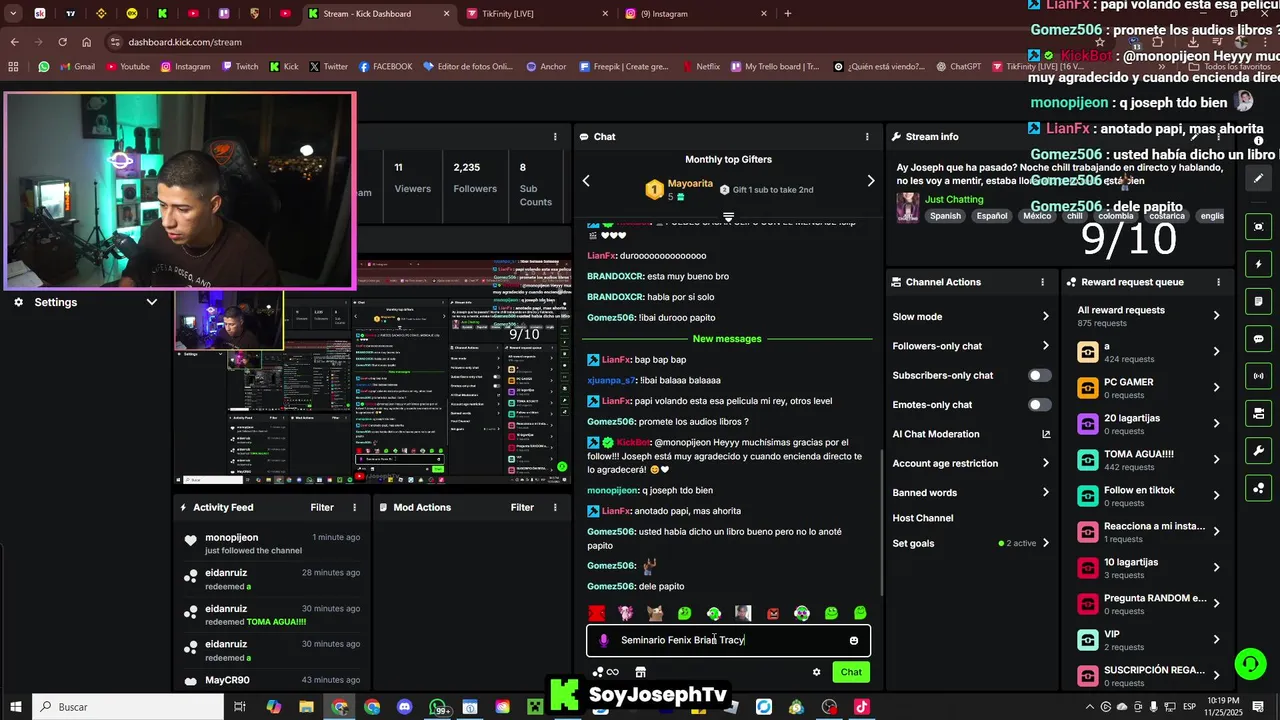The height and width of the screenshot is (720, 1280).
Task: Open AI Chat Moderation stats icon
Action: (1046, 434)
